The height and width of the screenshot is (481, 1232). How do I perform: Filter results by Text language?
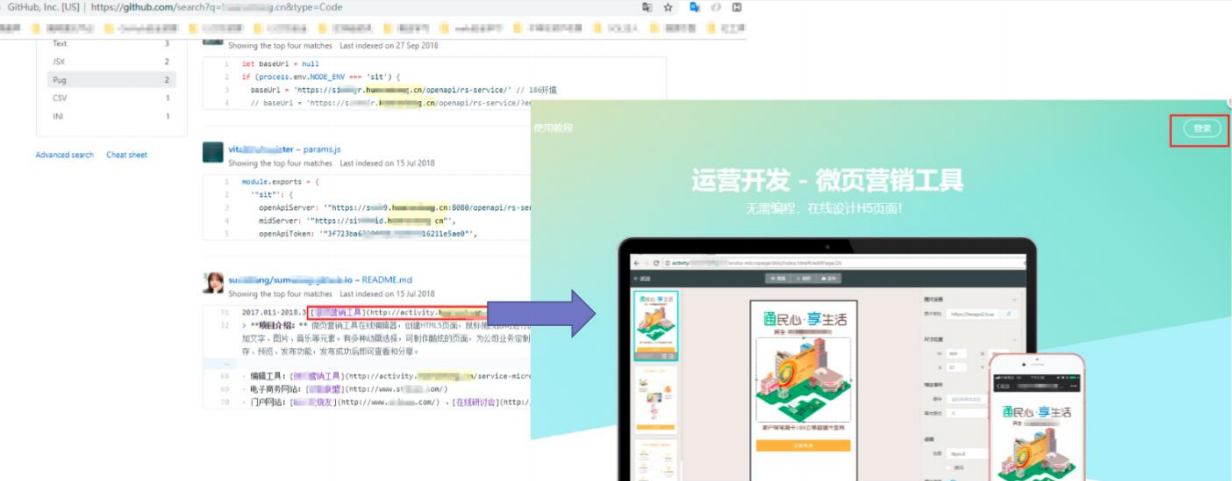[x=112, y=44]
